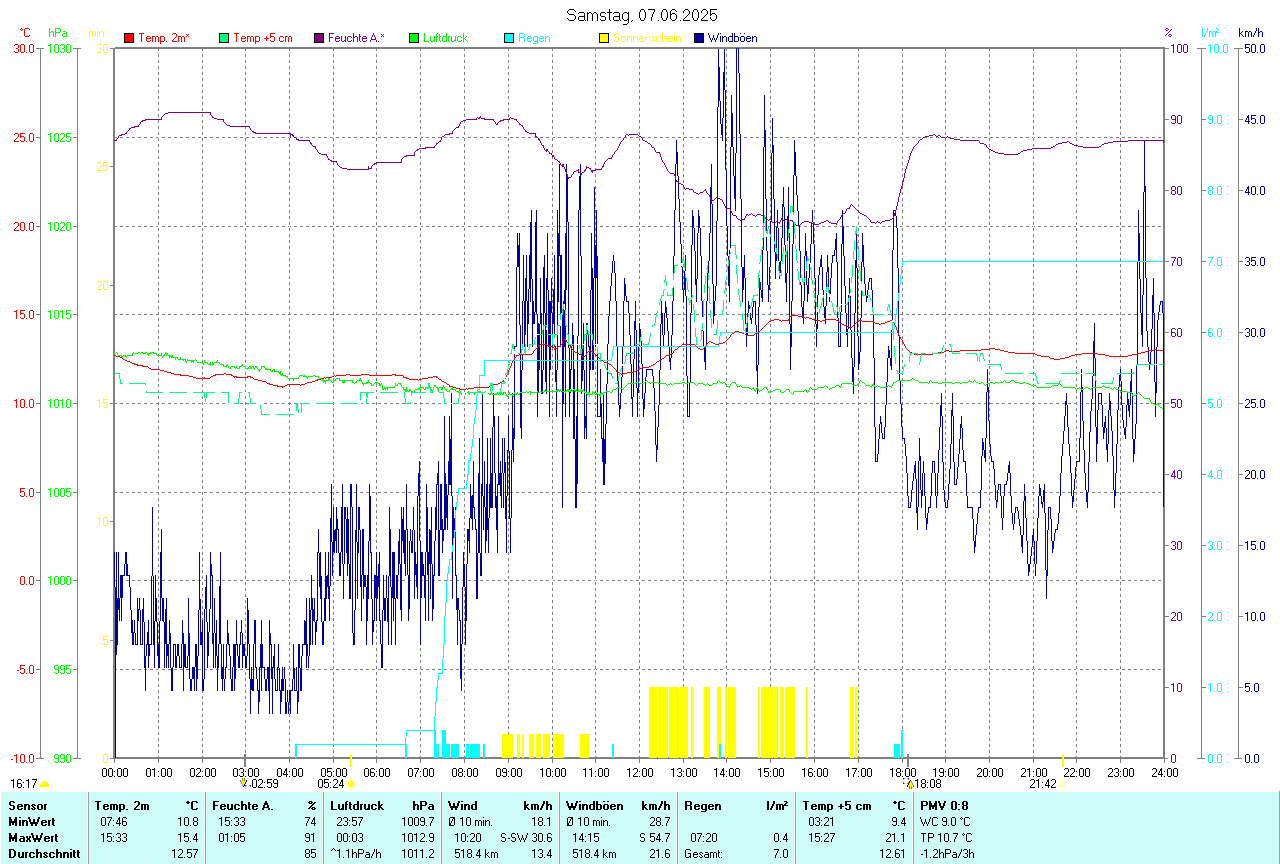Click the yellow Sonnenschein legend square
This screenshot has height=864, width=1280.
tap(604, 38)
